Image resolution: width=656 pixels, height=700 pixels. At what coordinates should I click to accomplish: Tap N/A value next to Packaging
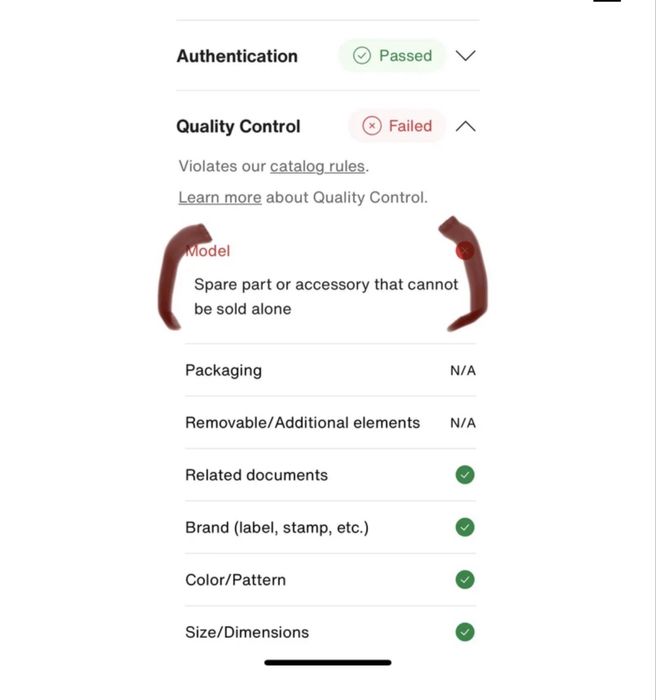[462, 371]
